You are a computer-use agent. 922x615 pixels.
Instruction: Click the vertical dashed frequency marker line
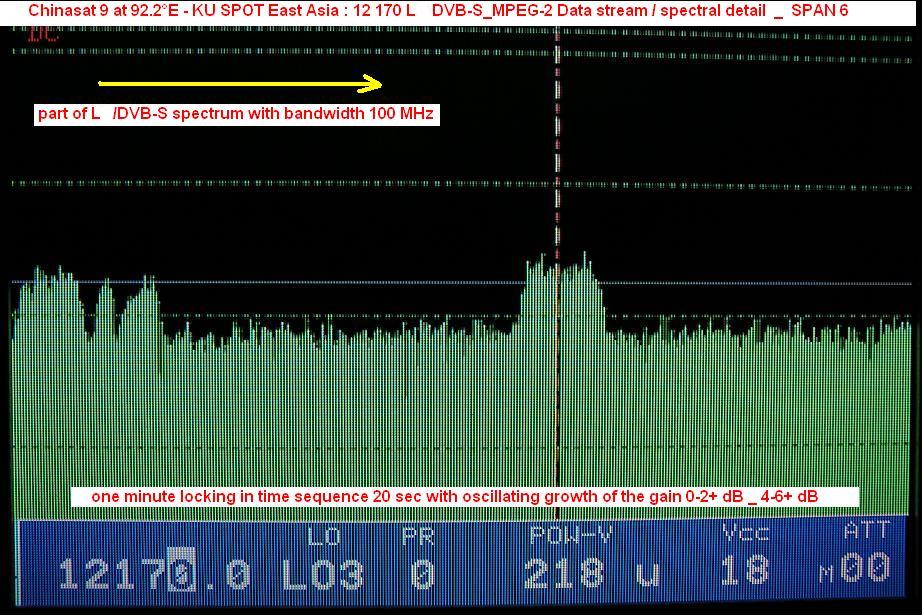[556, 150]
